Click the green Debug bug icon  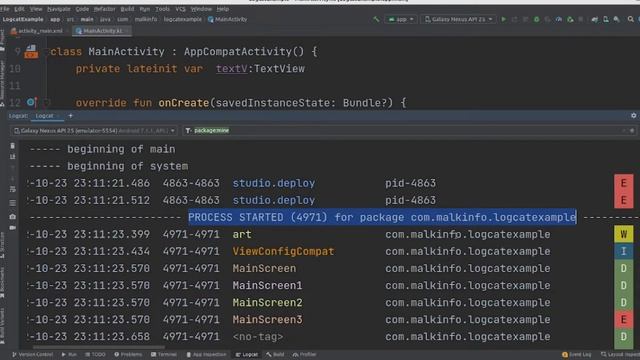[x=536, y=19]
